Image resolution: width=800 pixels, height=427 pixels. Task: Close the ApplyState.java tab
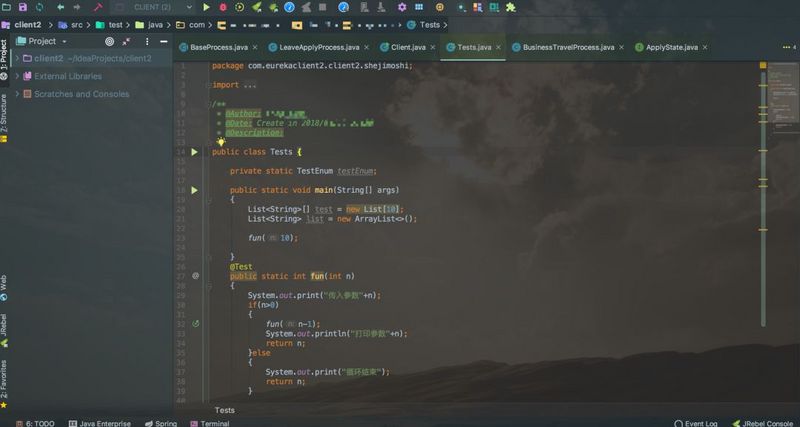tap(705, 47)
